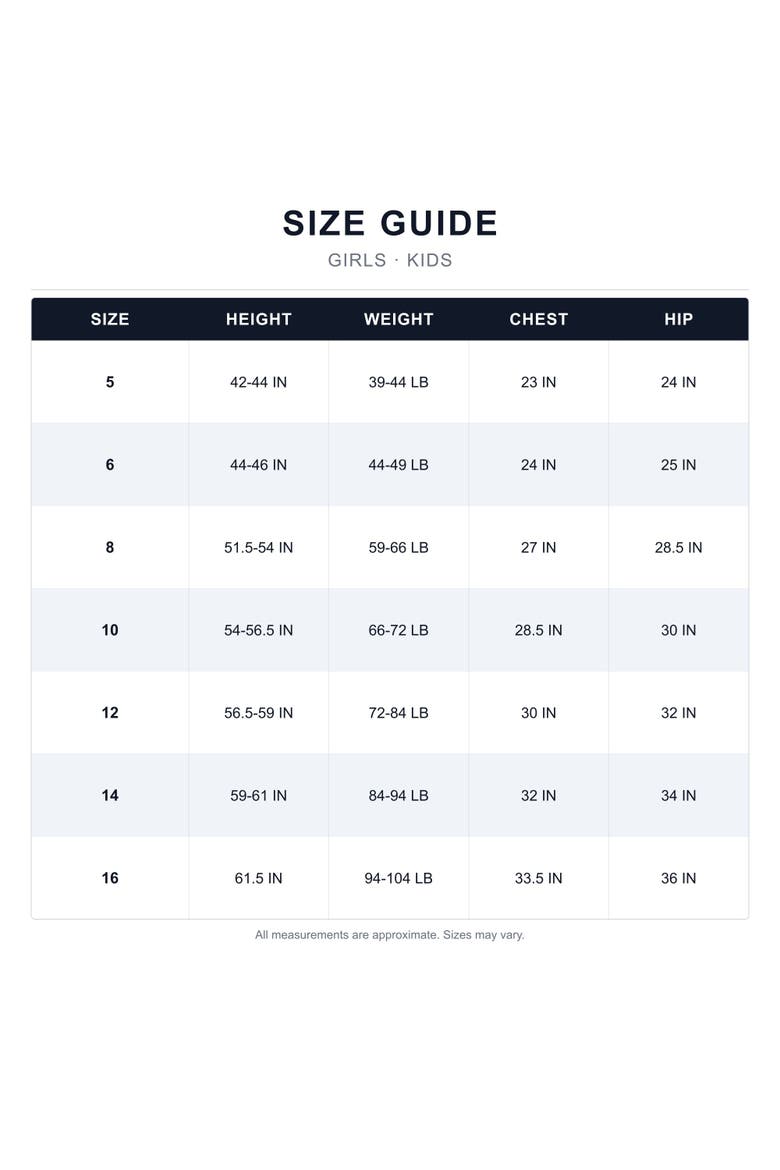780x1170 pixels.
Task: Click the WEIGHT column header
Action: tap(399, 319)
